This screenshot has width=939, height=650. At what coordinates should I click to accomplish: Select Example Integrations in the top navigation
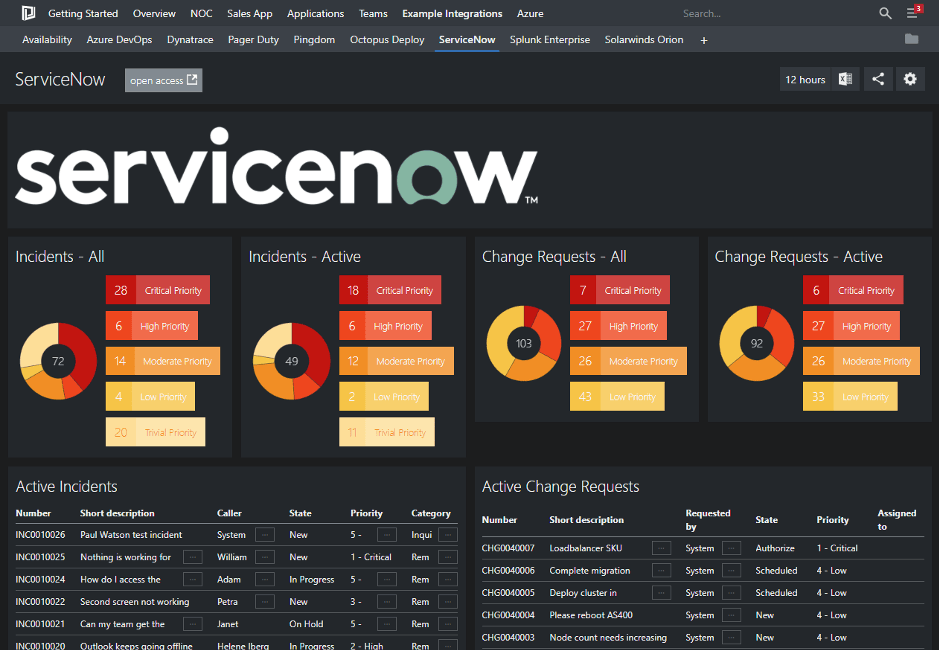[452, 13]
